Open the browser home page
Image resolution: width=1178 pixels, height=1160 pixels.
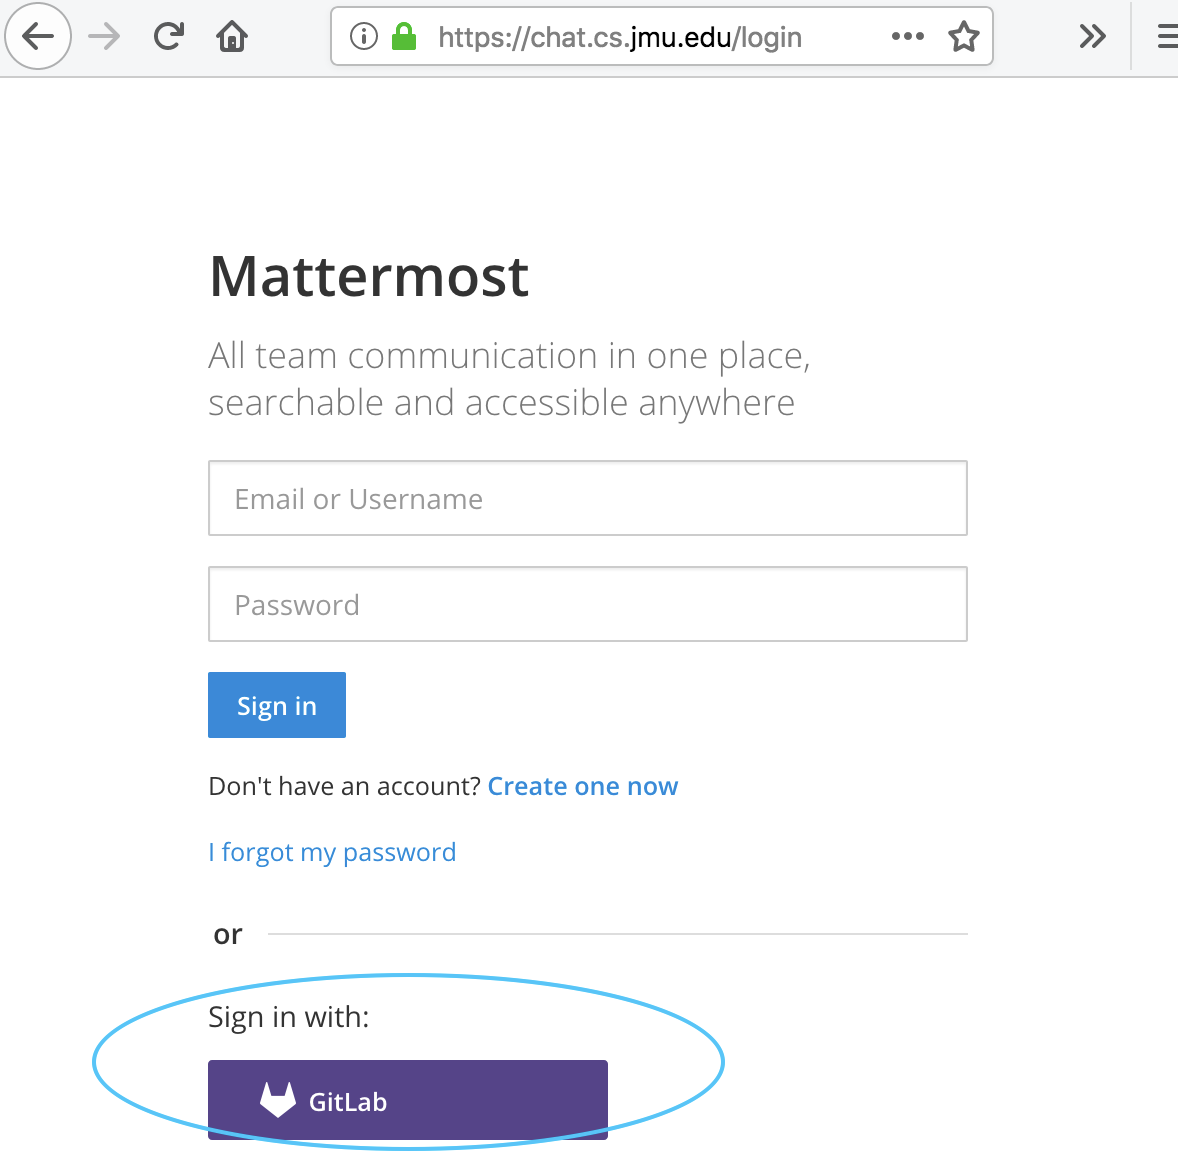click(231, 36)
